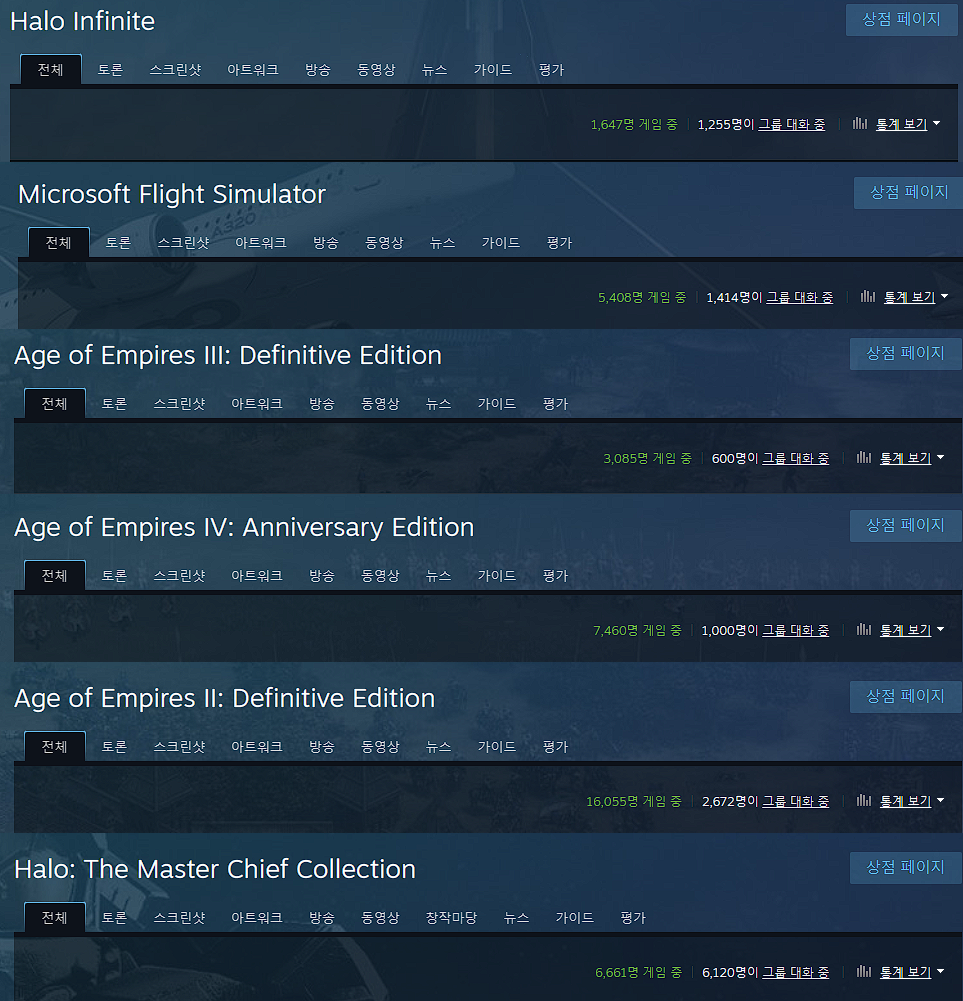963x1001 pixels.
Task: Expand the 통계 보기 dropdown arrow for Halo Infinite
Action: (x=936, y=123)
